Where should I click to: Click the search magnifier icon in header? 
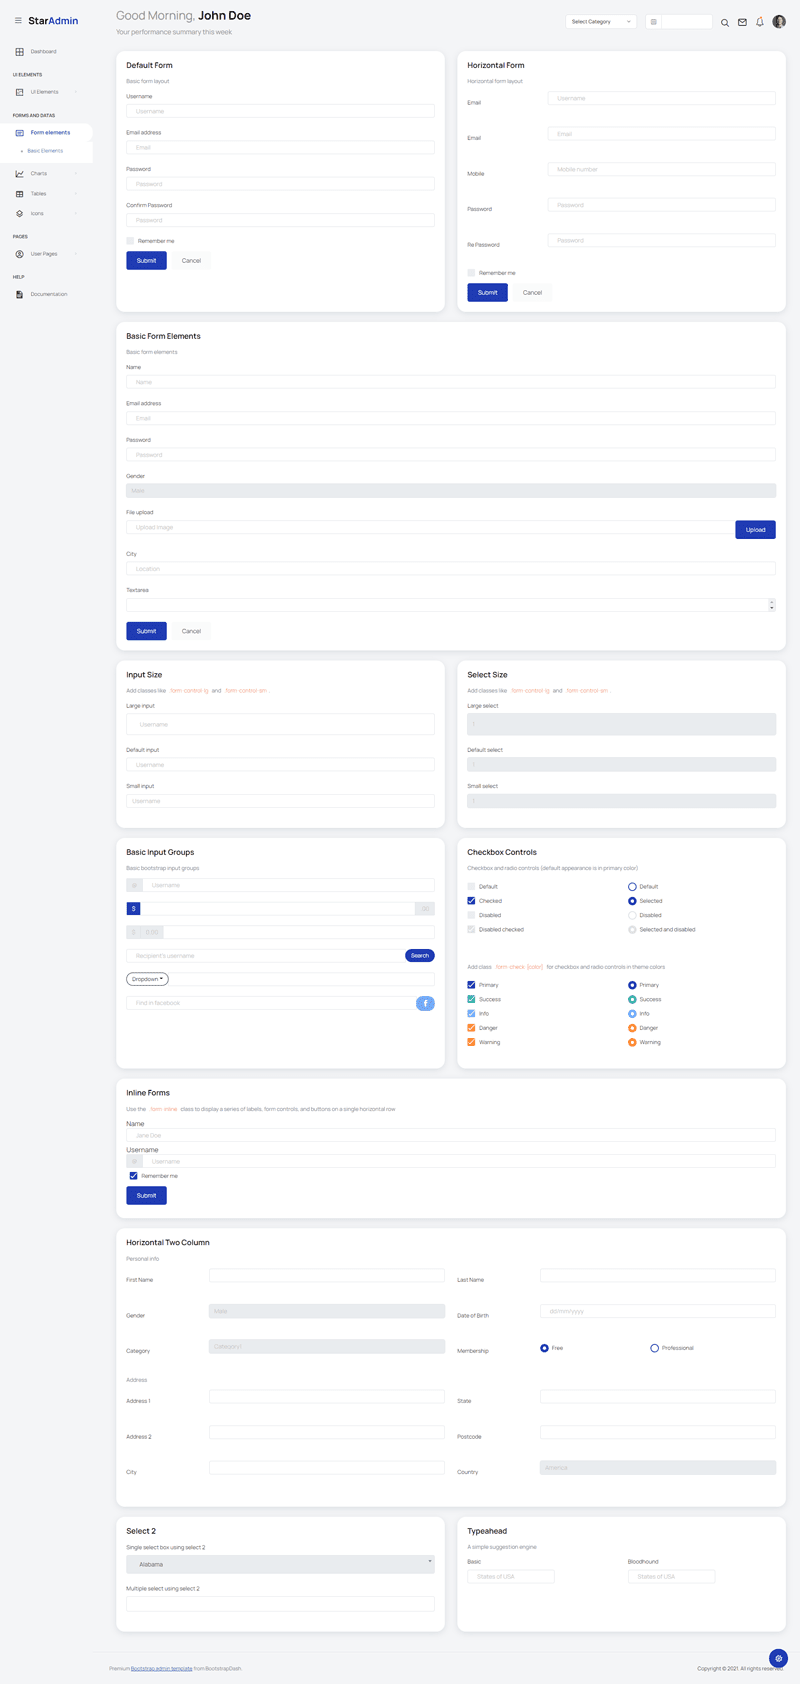click(725, 22)
